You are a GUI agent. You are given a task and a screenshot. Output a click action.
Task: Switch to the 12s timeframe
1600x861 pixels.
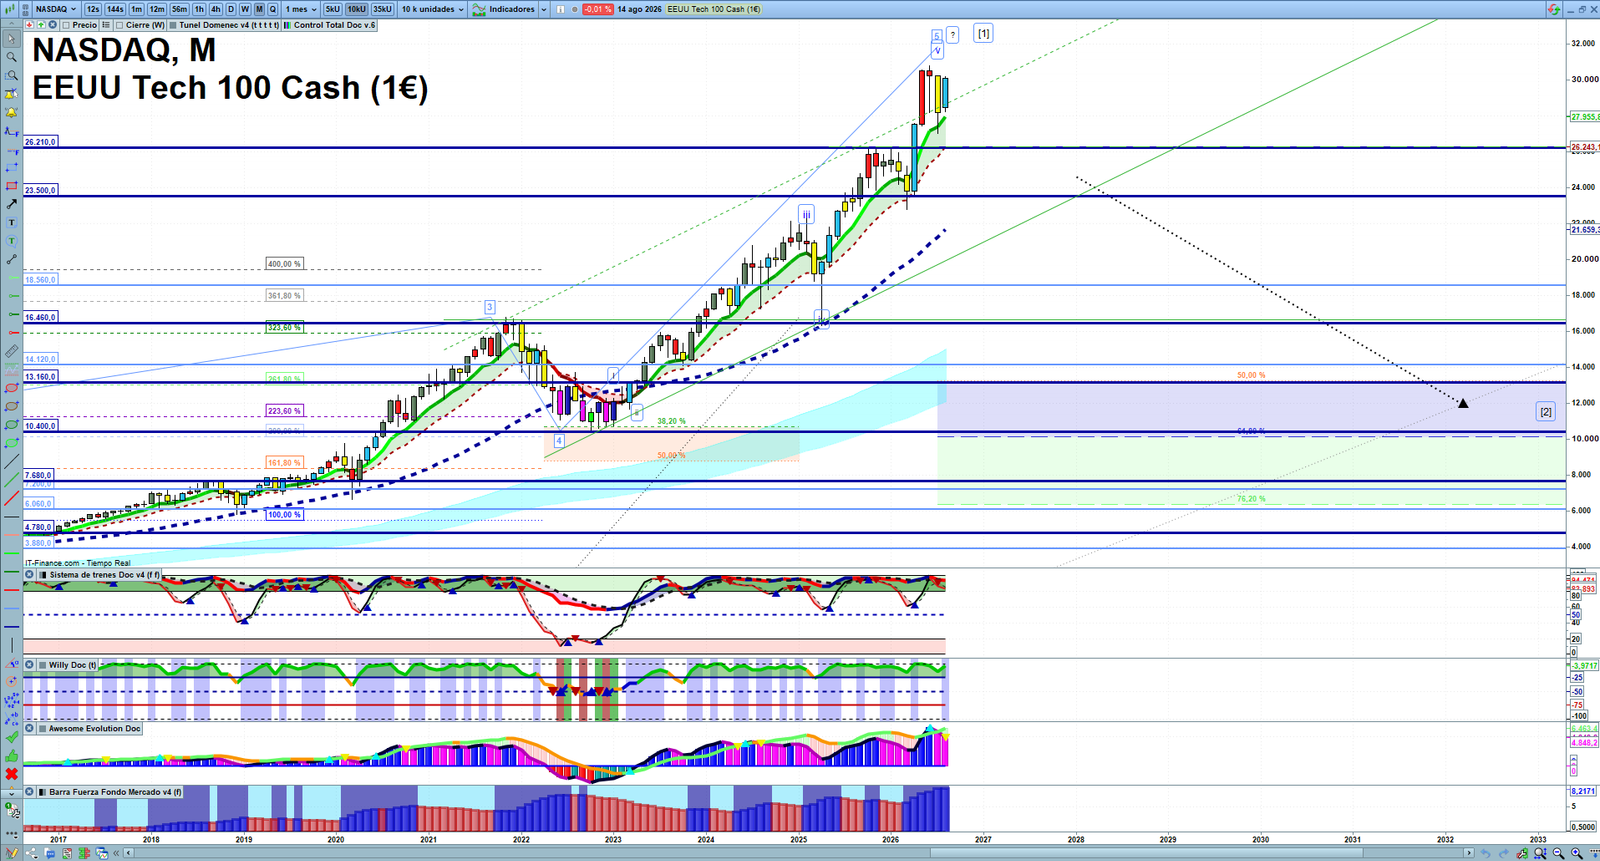point(93,9)
